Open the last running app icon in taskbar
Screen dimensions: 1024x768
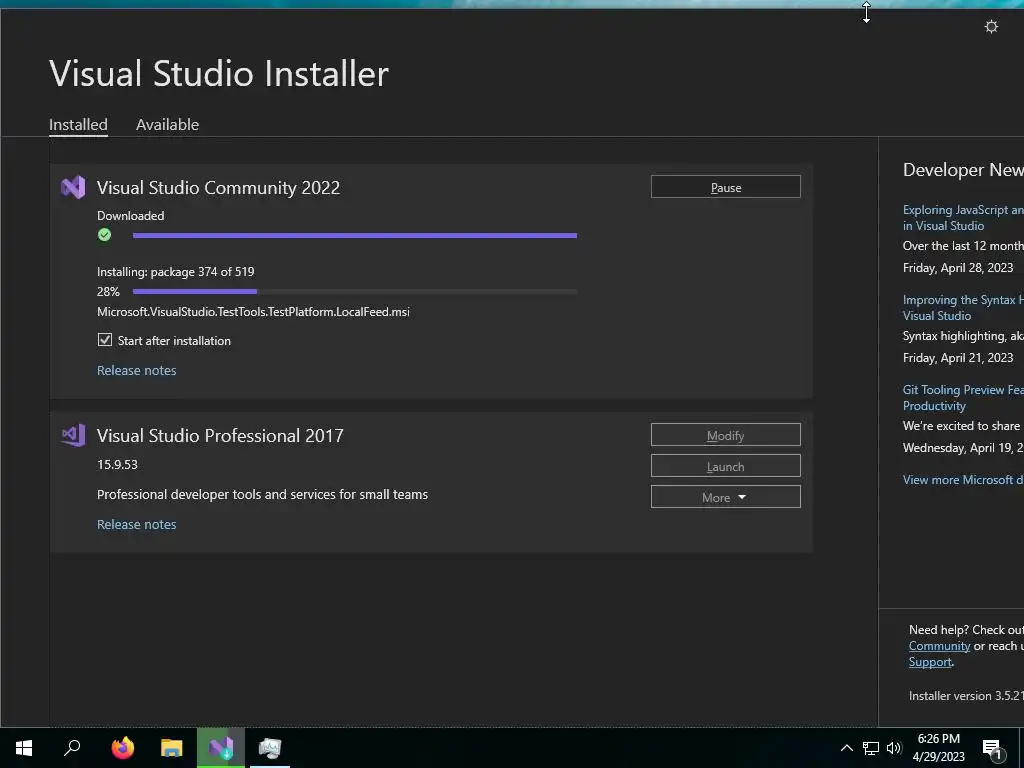pyautogui.click(x=270, y=748)
